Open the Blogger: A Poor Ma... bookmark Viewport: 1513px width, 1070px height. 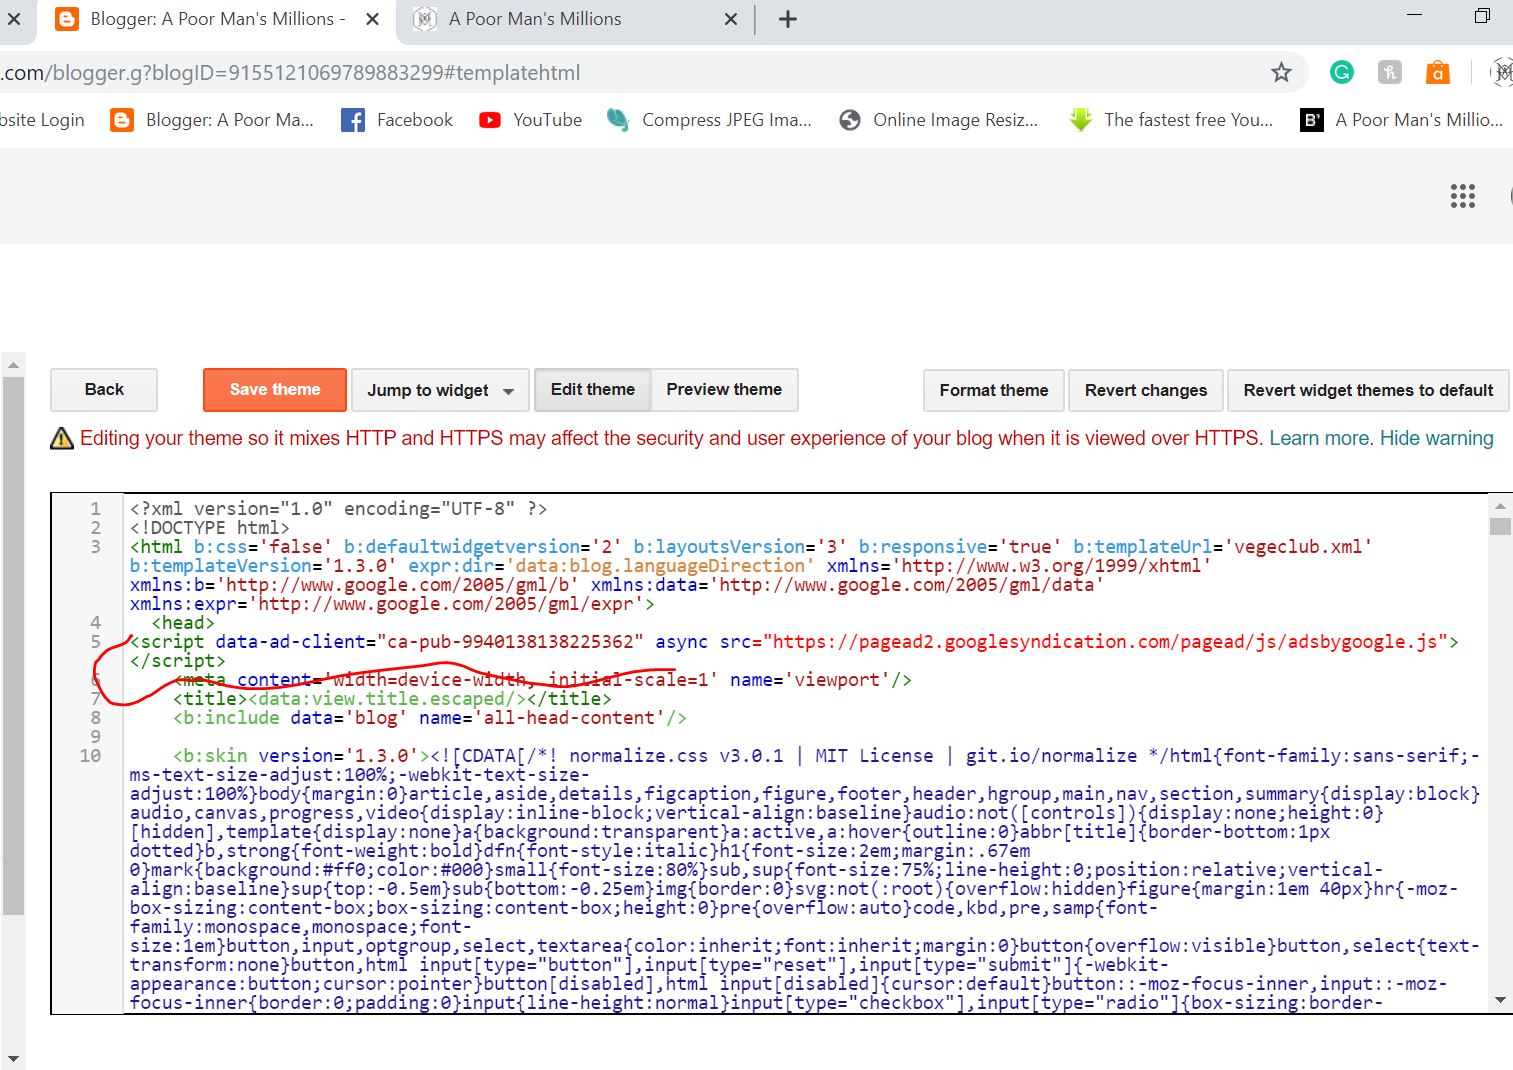tap(212, 120)
